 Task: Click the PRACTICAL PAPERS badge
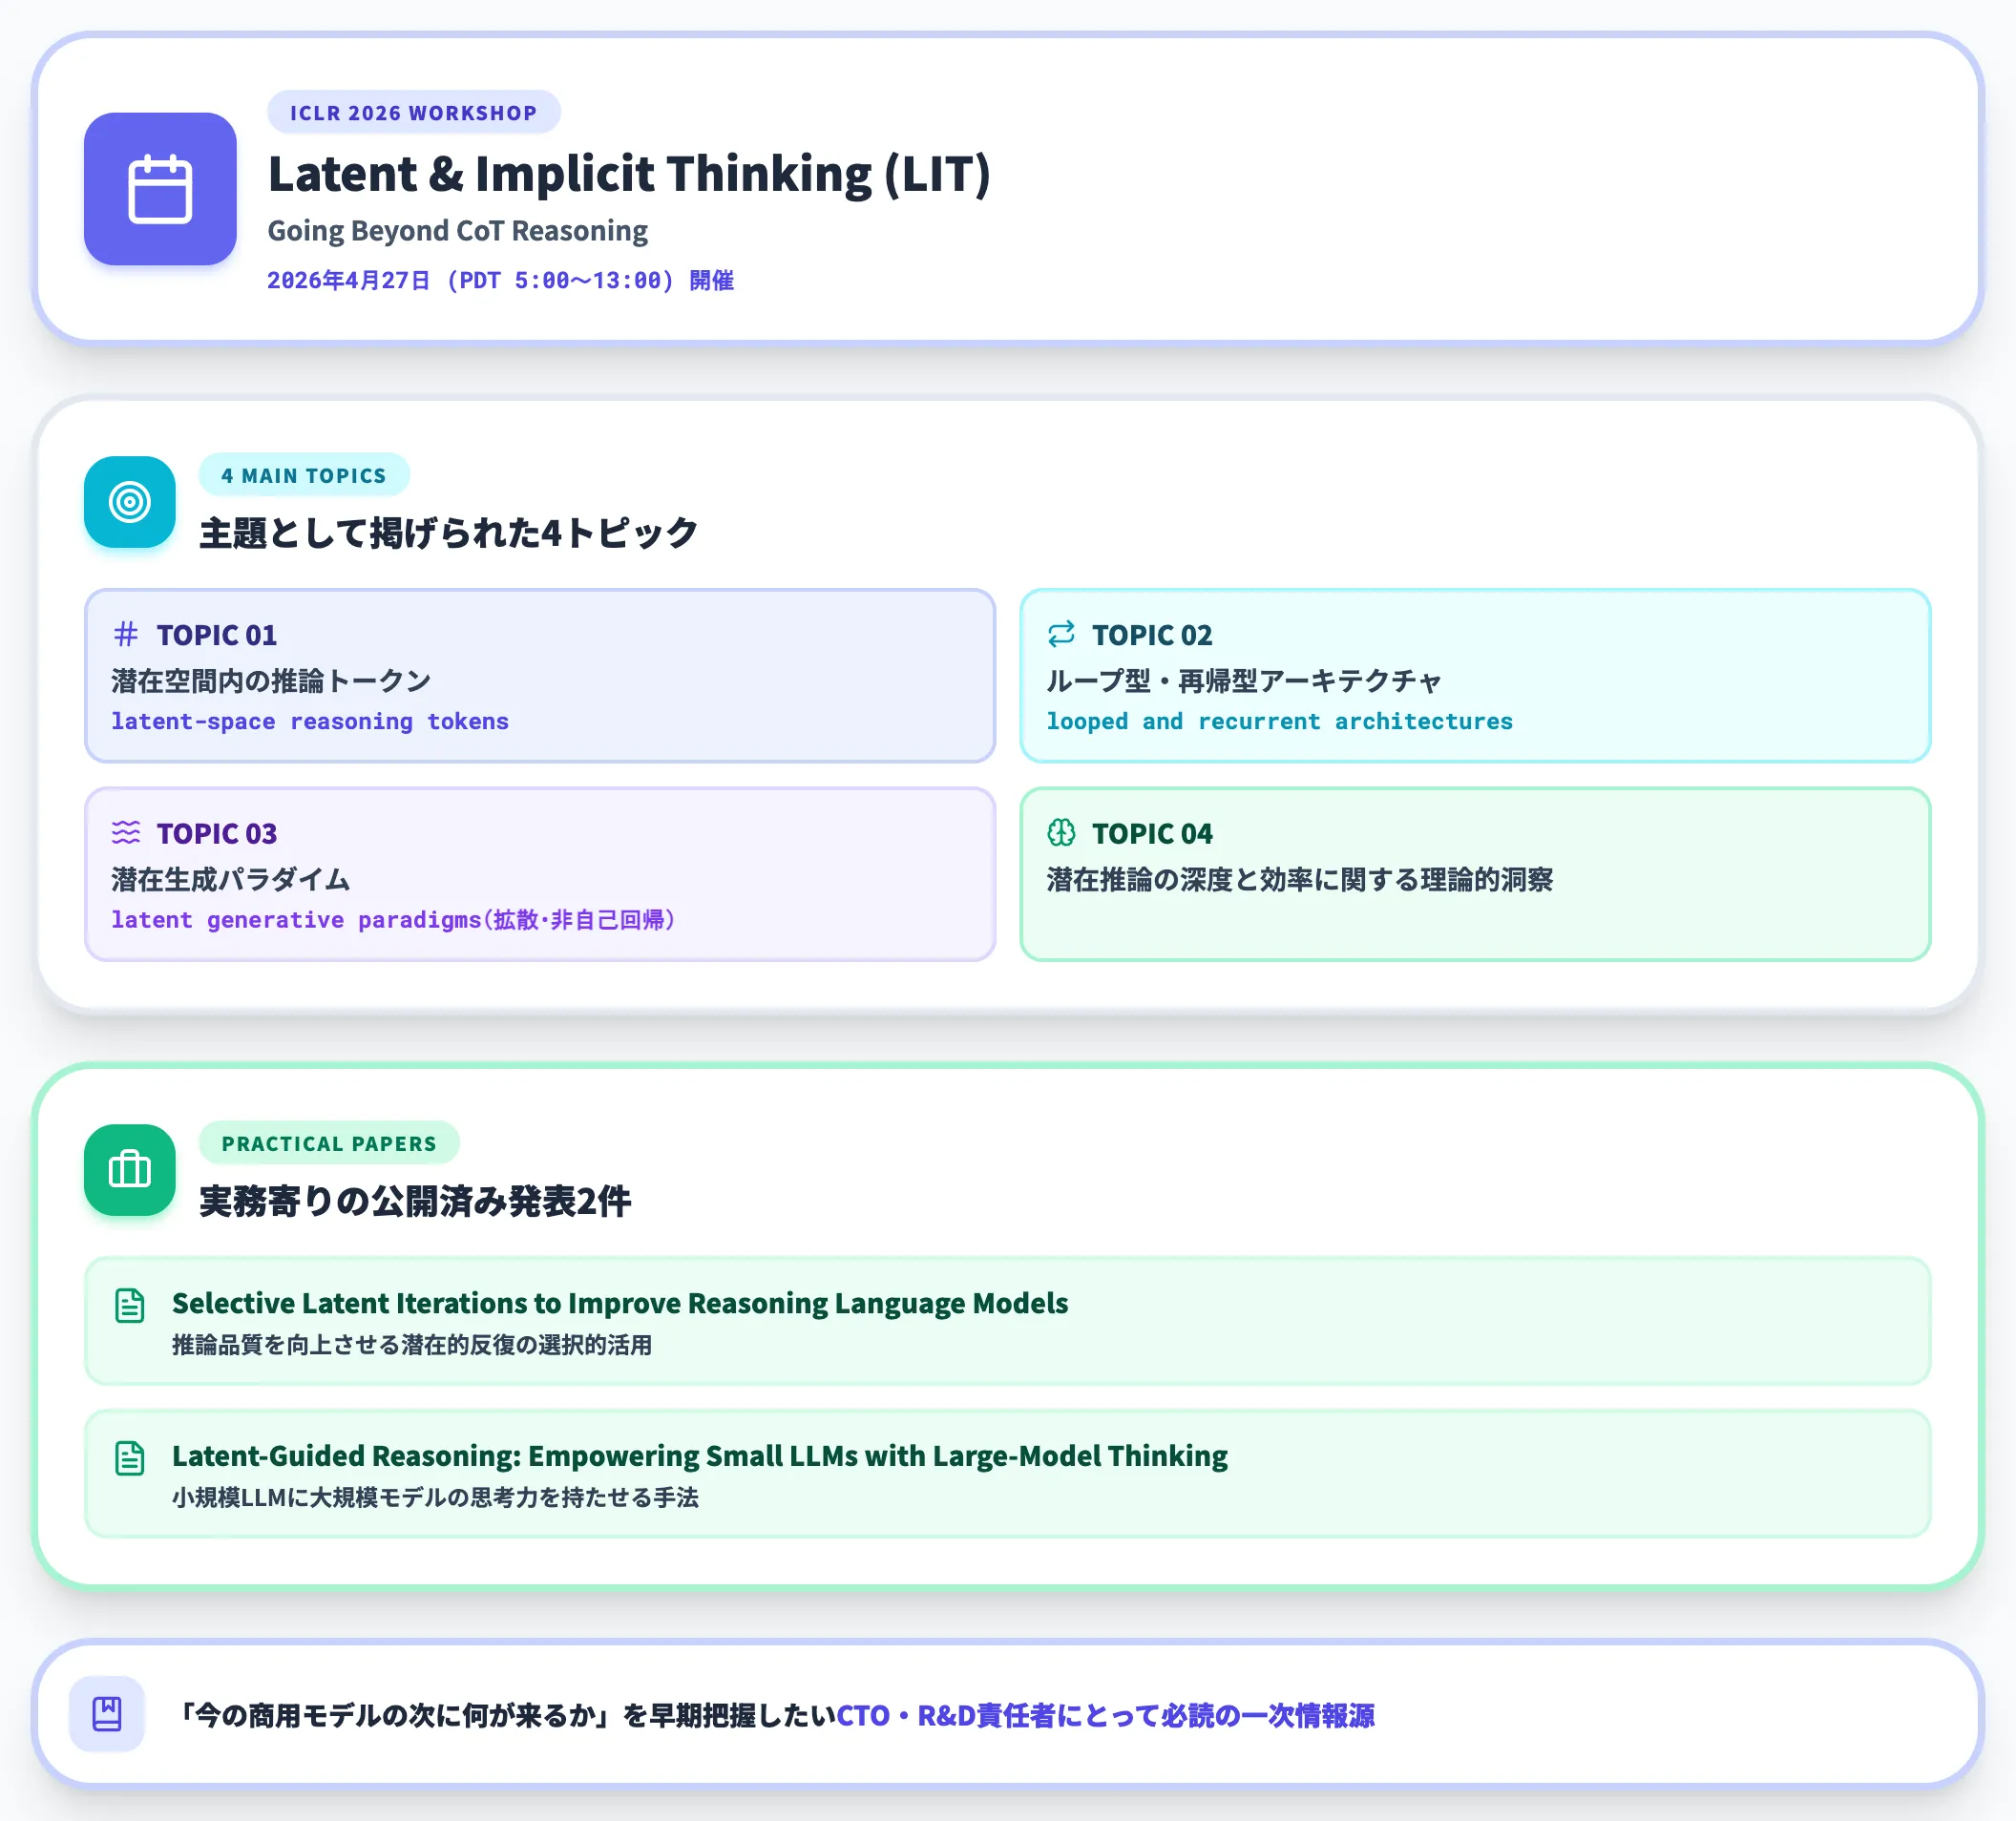coord(329,1143)
